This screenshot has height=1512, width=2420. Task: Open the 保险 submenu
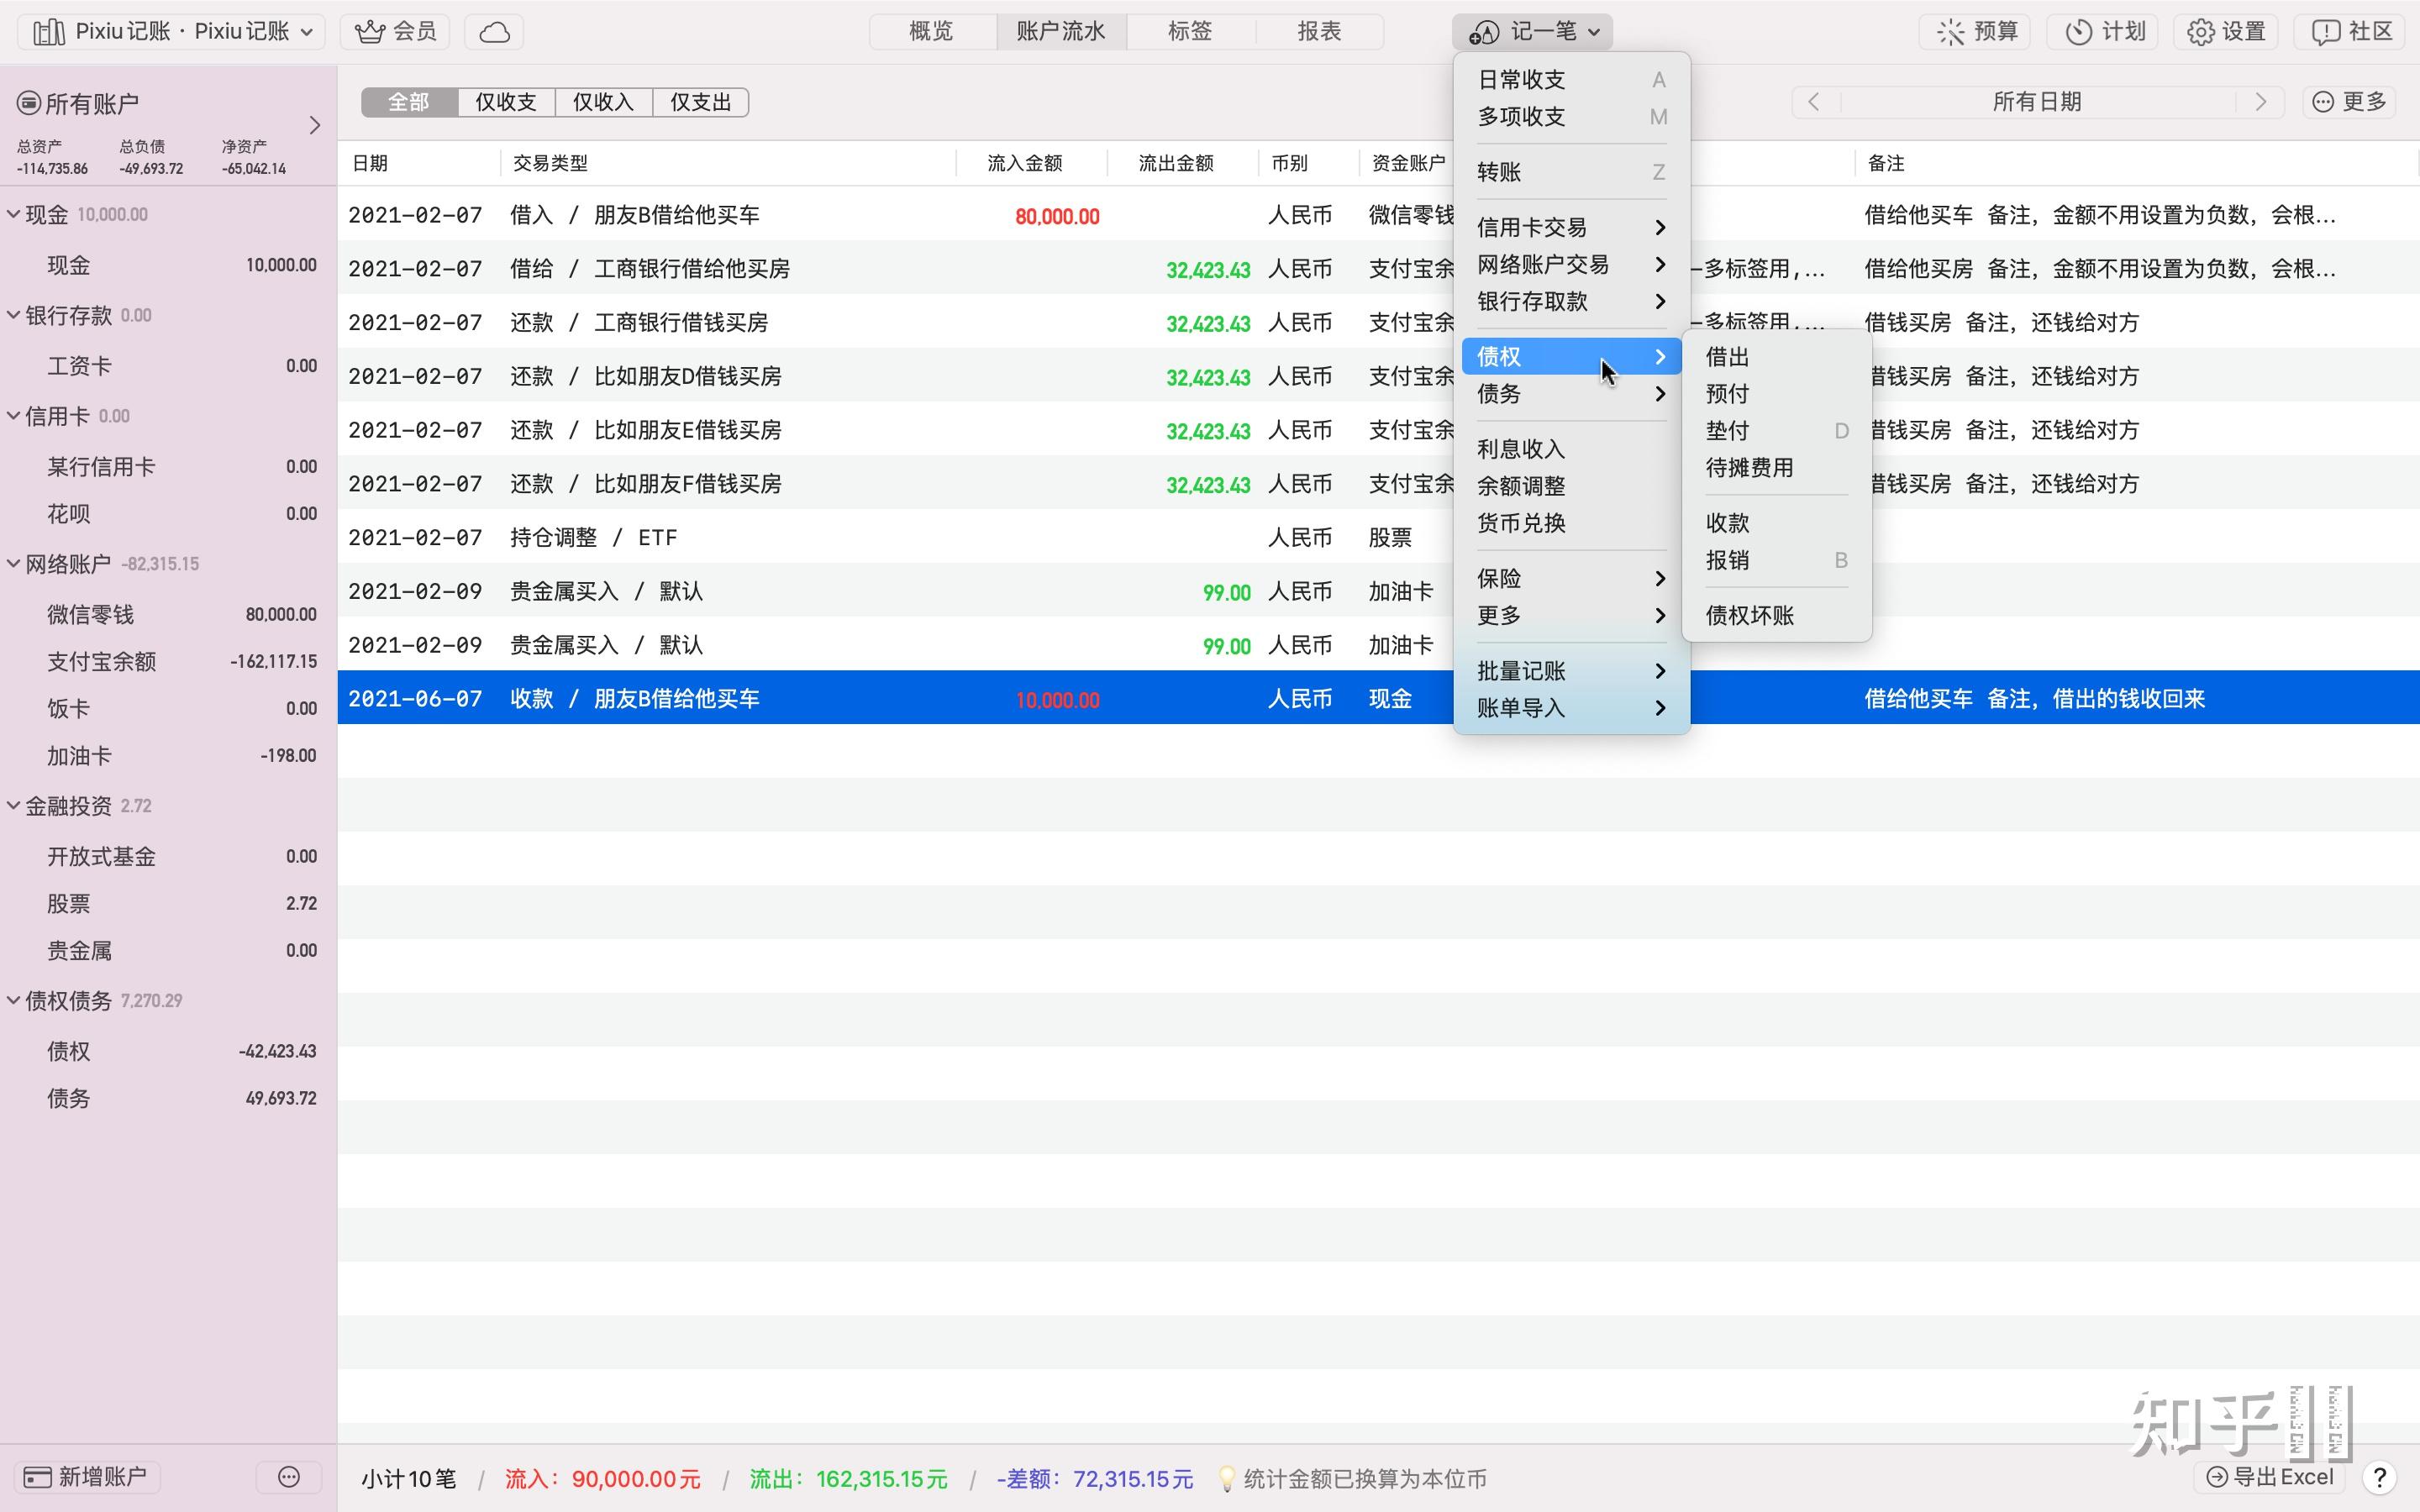(1571, 579)
